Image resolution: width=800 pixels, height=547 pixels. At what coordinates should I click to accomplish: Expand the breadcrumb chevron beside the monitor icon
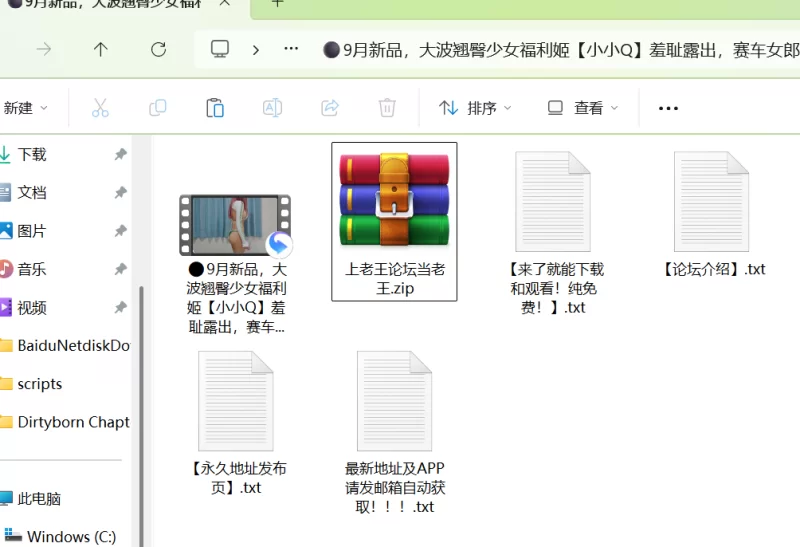click(256, 49)
